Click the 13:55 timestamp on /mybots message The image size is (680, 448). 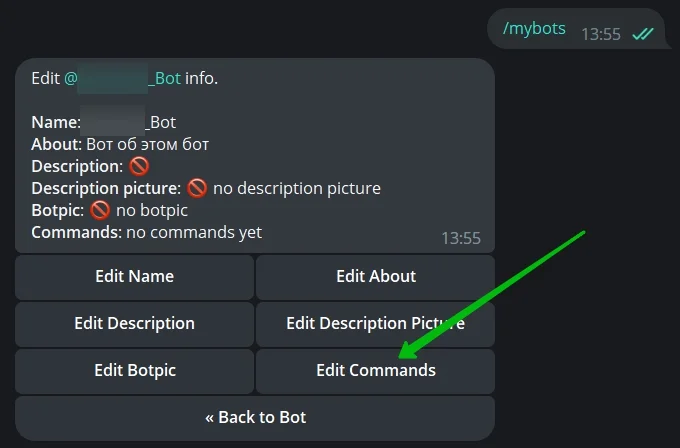pyautogui.click(x=600, y=34)
